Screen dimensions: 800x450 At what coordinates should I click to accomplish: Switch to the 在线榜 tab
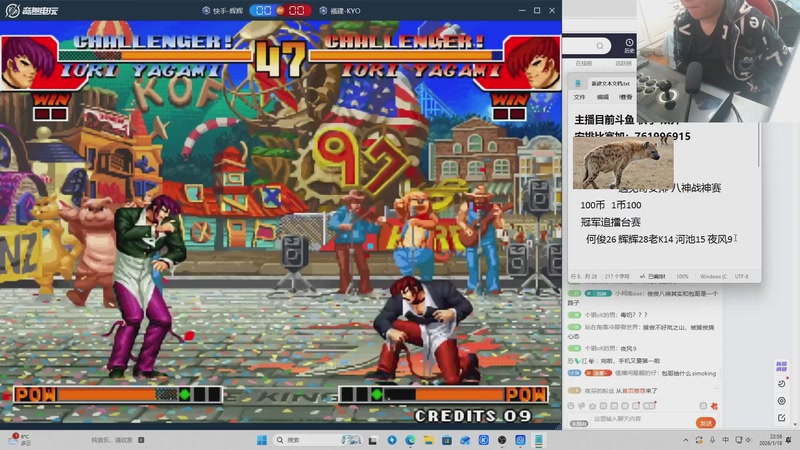pyautogui.click(x=584, y=64)
